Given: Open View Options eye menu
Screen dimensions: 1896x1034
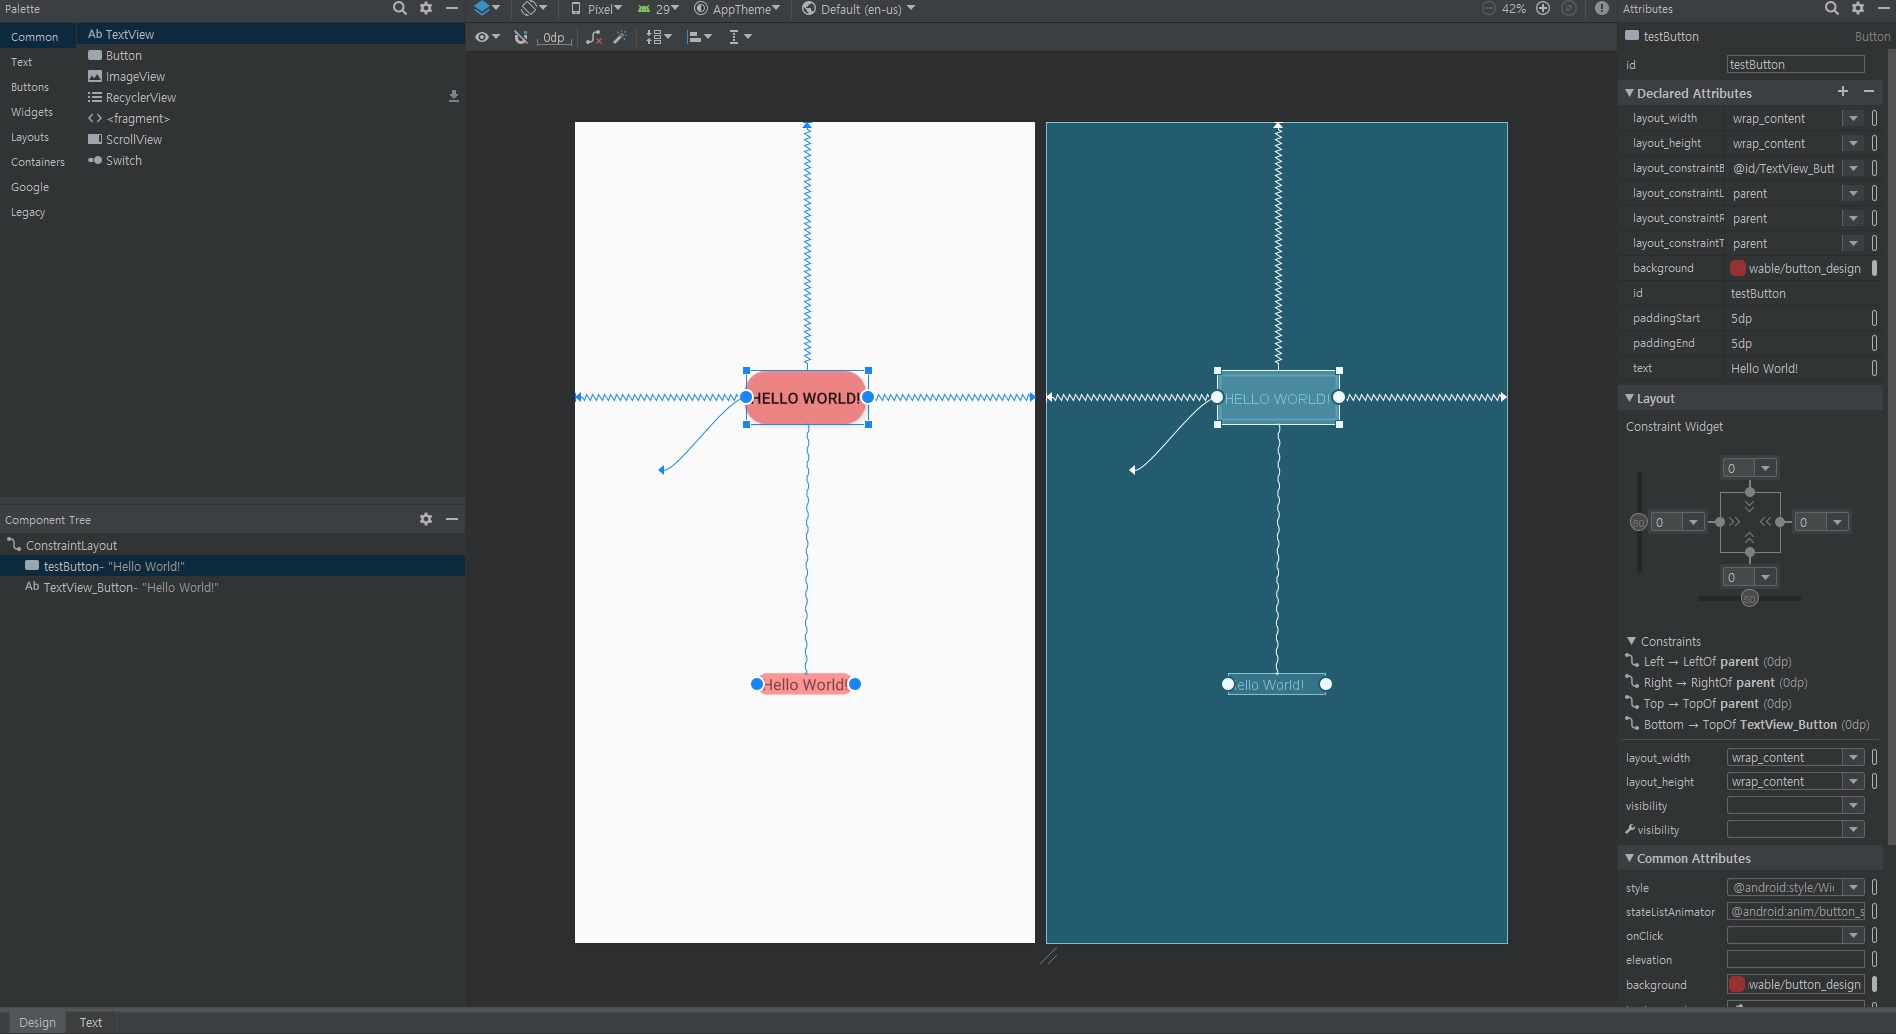Looking at the screenshot, I should coord(487,36).
